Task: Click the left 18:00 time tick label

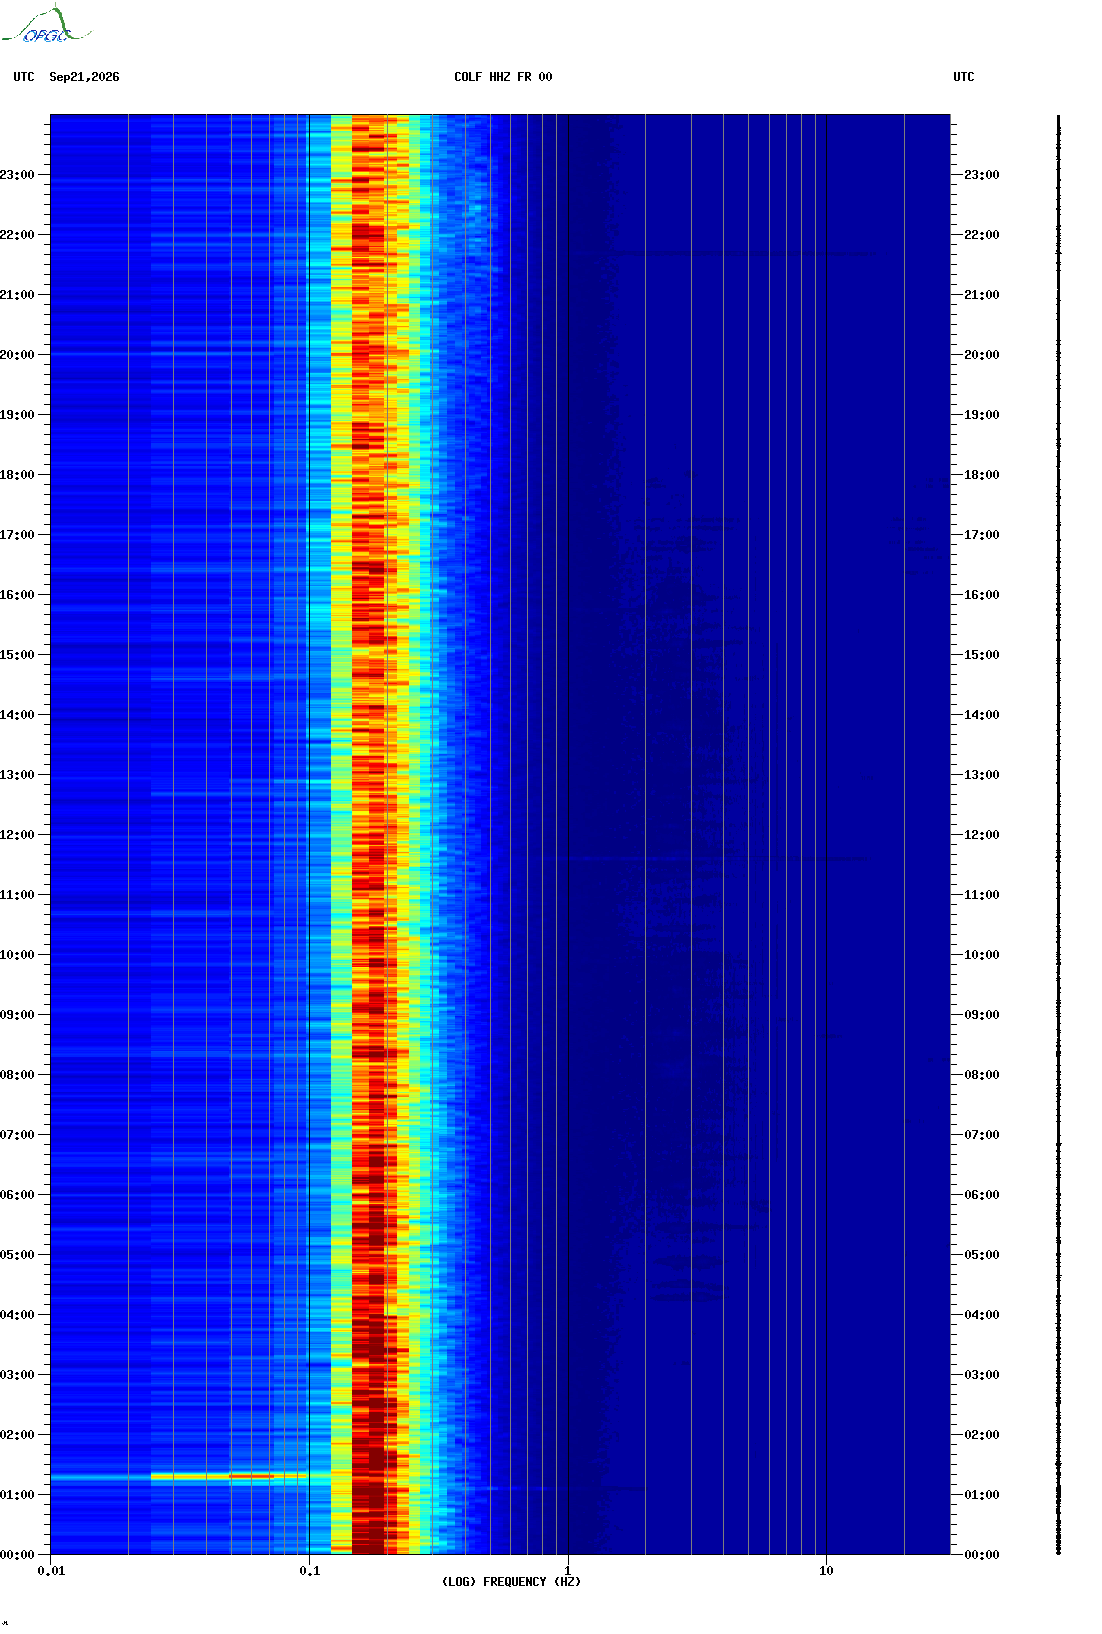Action: (x=17, y=475)
